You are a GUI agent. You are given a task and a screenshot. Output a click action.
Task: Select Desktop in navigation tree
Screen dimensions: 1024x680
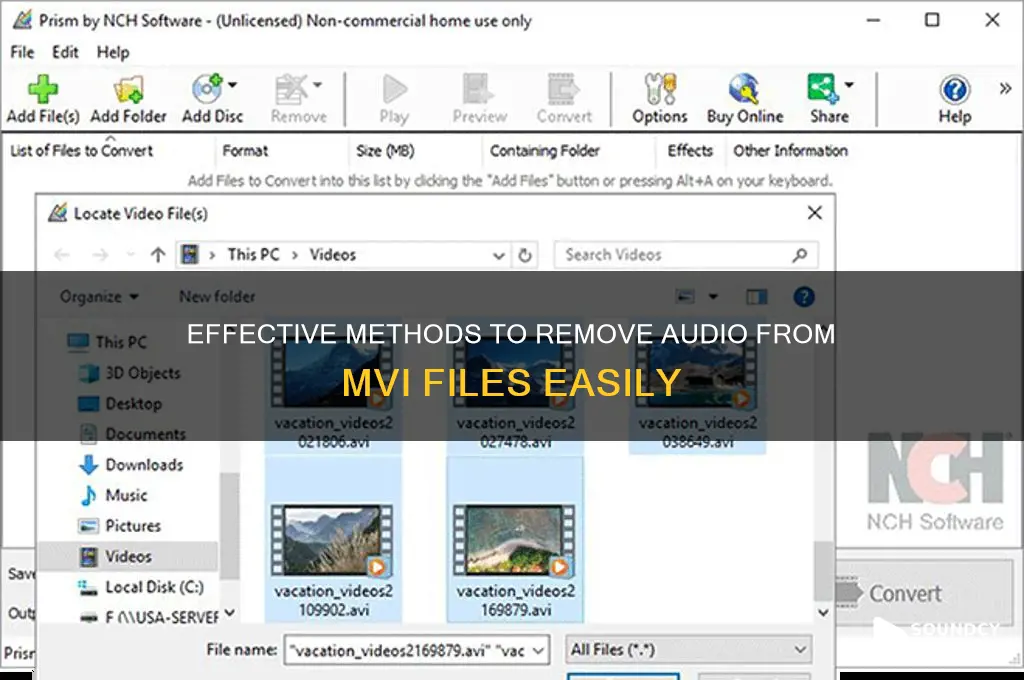[x=120, y=404]
